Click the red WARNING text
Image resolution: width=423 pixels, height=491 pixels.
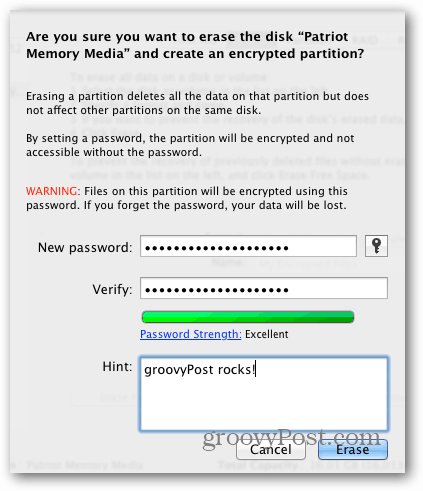52,191
